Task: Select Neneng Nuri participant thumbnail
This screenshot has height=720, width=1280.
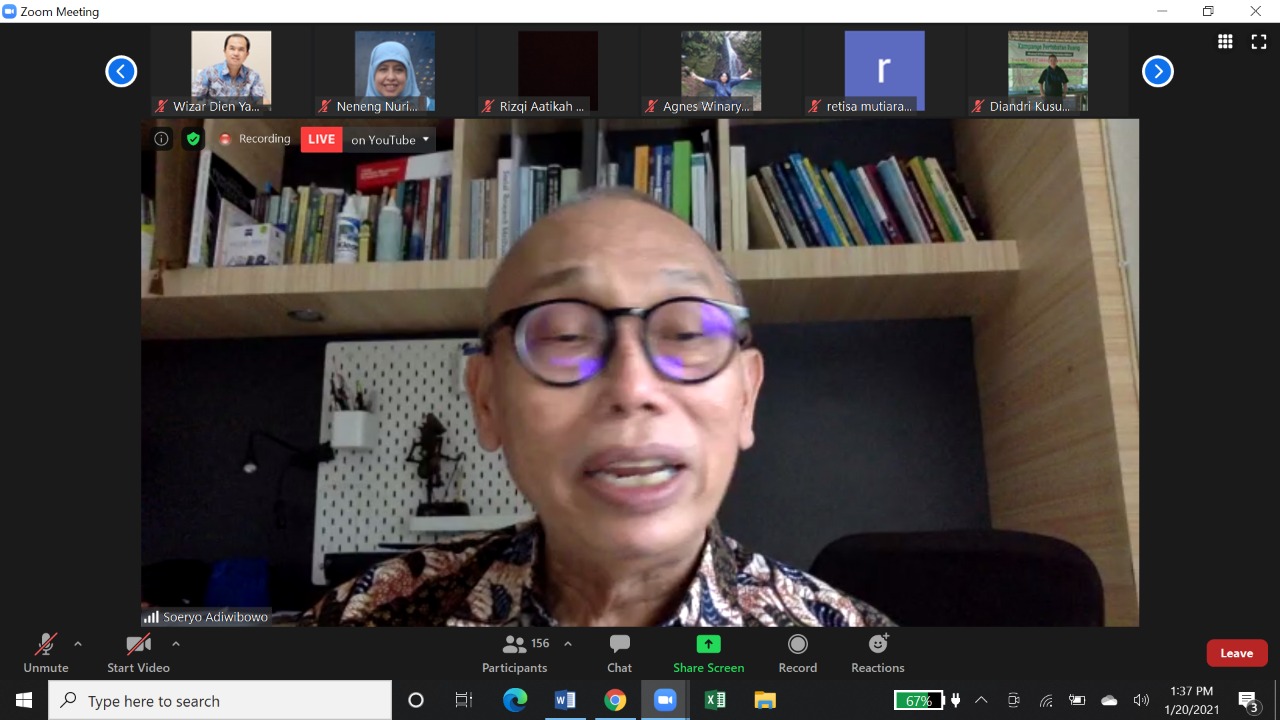Action: pyautogui.click(x=394, y=71)
